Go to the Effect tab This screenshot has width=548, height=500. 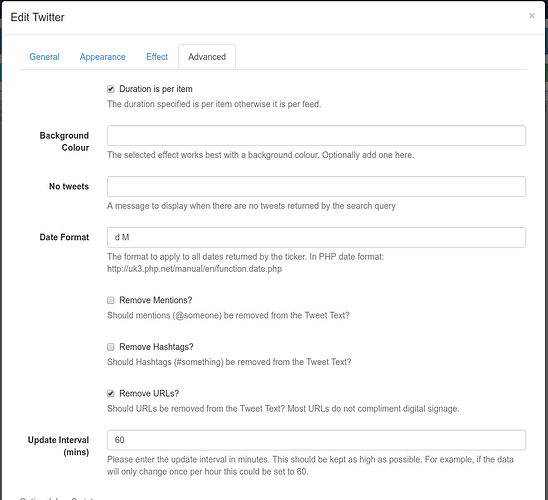pyautogui.click(x=157, y=57)
